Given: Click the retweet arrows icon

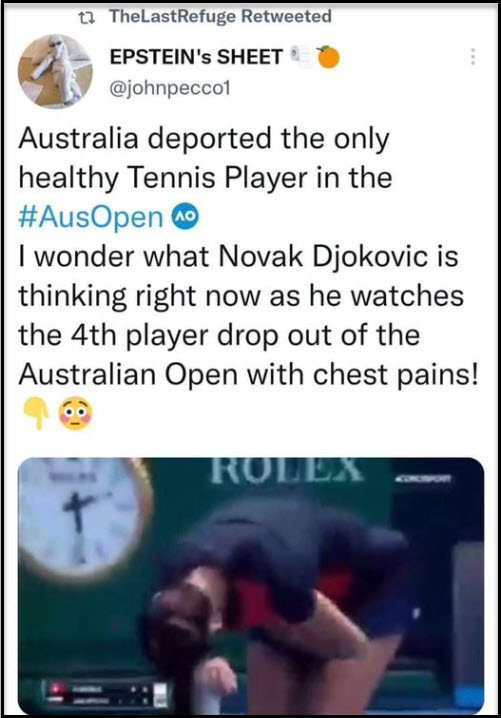Looking at the screenshot, I should (x=86, y=18).
